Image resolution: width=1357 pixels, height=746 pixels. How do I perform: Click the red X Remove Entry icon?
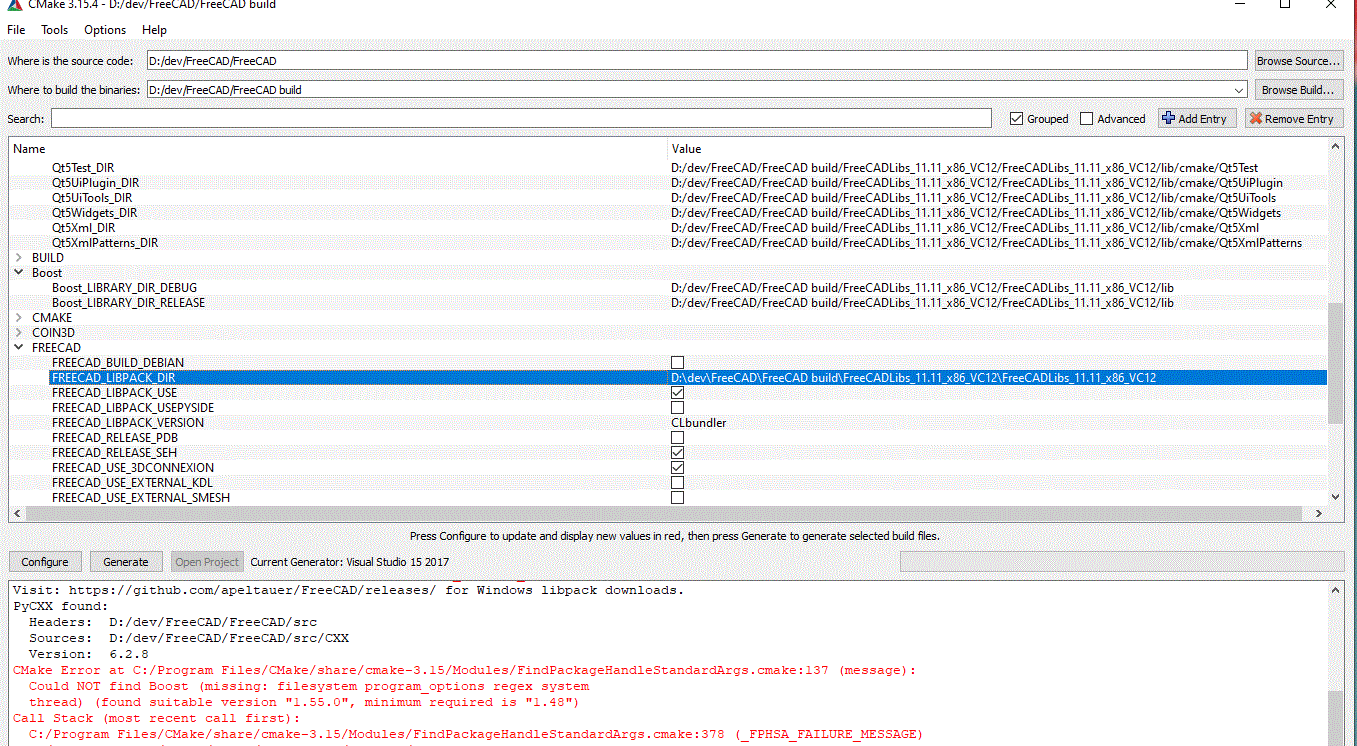click(x=1255, y=118)
